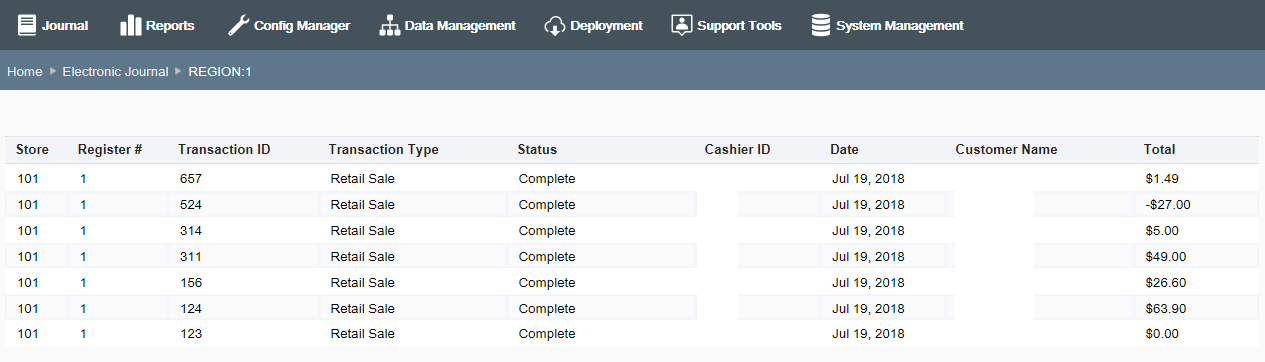
Task: Select transaction ID 156
Action: [191, 283]
